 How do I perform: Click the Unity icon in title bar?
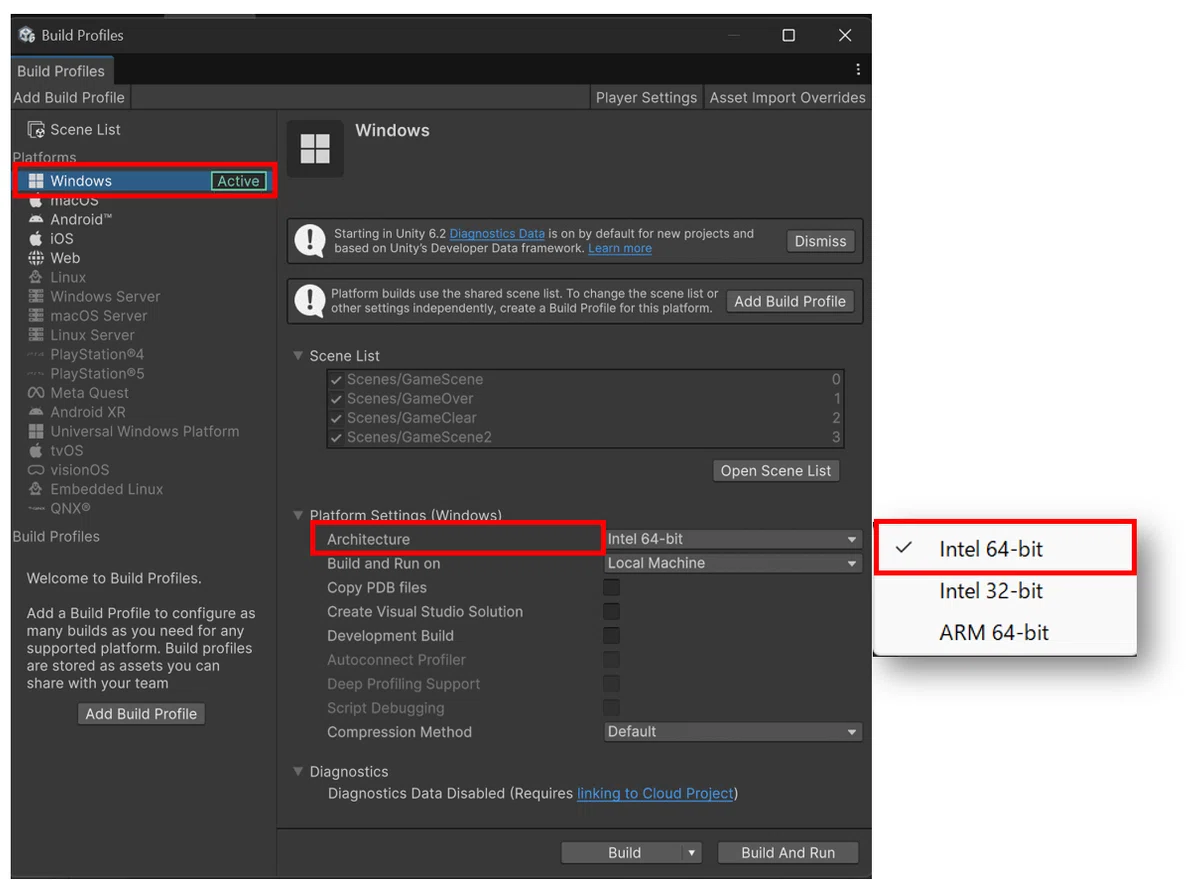27,35
